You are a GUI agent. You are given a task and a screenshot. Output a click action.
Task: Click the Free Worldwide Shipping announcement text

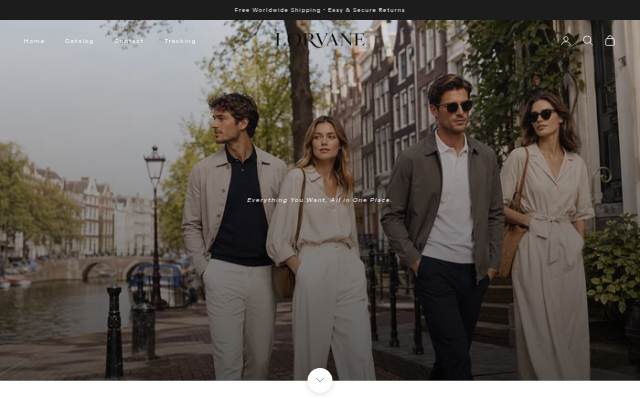[x=320, y=10]
